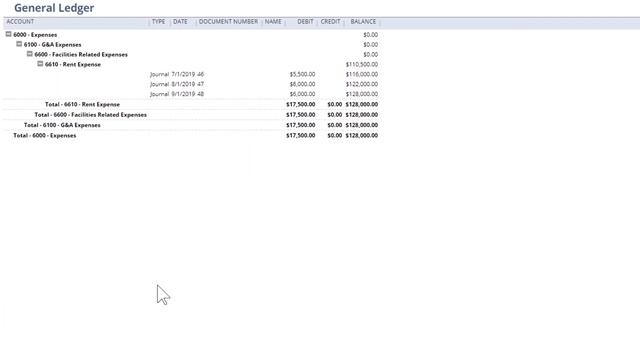The image size is (640, 360).
Task: Click the CREDIT column header
Action: tap(330, 22)
